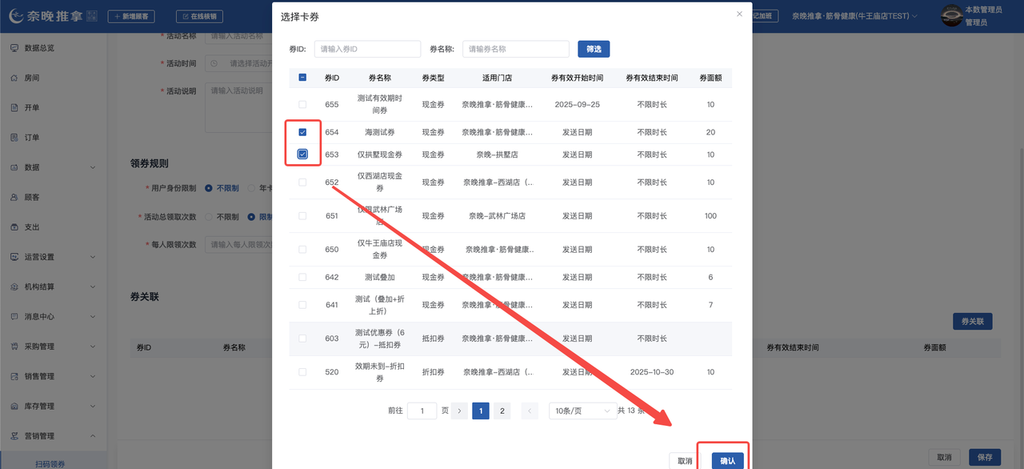Expand 库存管理 submenu via its chevron
The image size is (1024, 469).
point(92,406)
